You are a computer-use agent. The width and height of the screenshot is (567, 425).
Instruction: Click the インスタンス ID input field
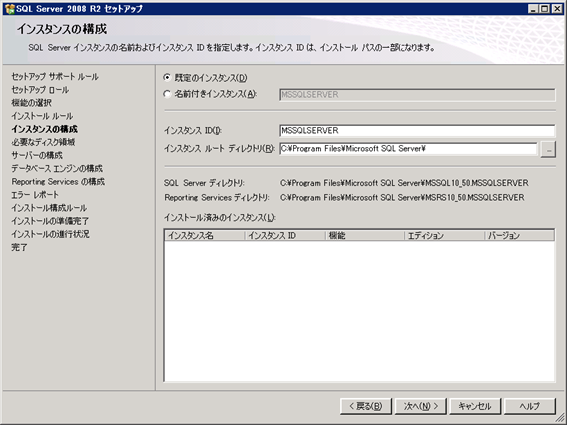417,131
